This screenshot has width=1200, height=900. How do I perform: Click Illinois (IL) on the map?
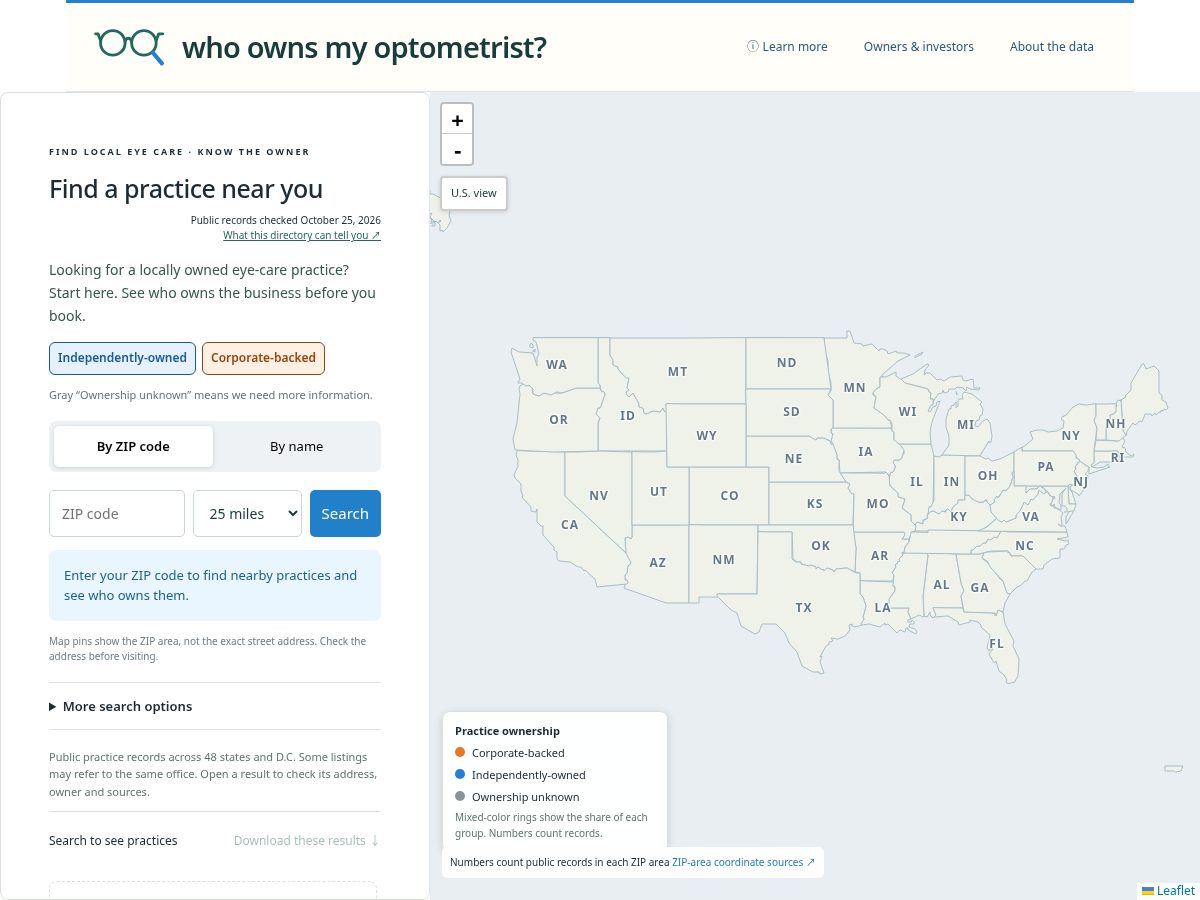tap(916, 482)
